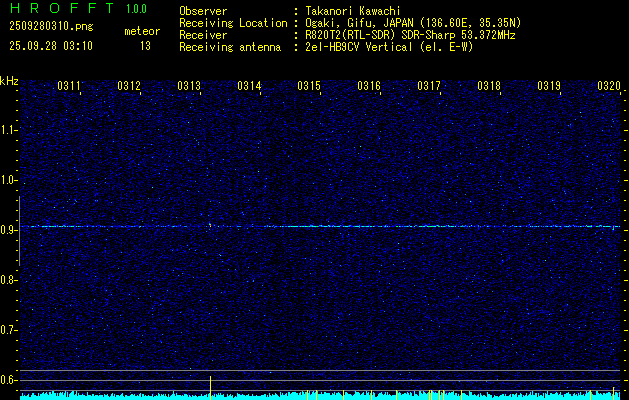Click the 1.1 kHz frequency label
629x400 pixels.
8,130
